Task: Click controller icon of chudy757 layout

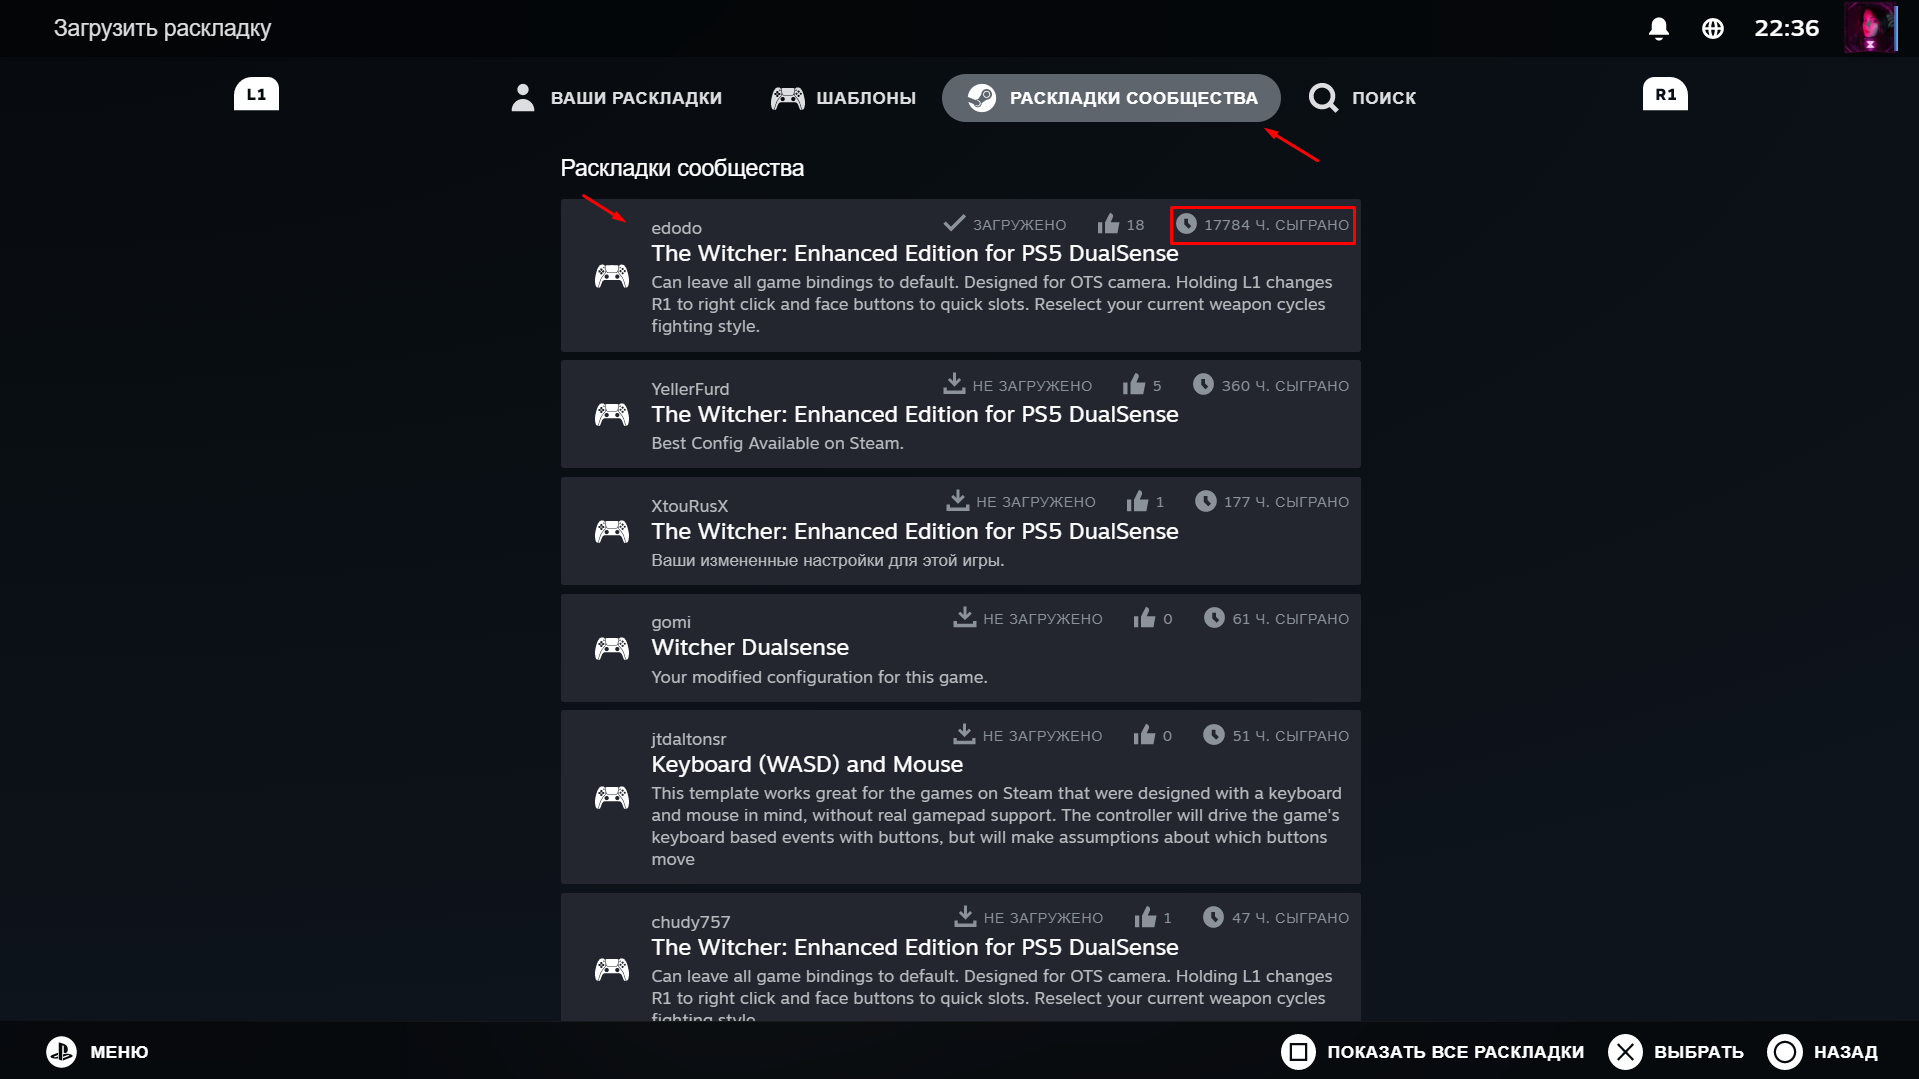Action: pyautogui.click(x=612, y=969)
